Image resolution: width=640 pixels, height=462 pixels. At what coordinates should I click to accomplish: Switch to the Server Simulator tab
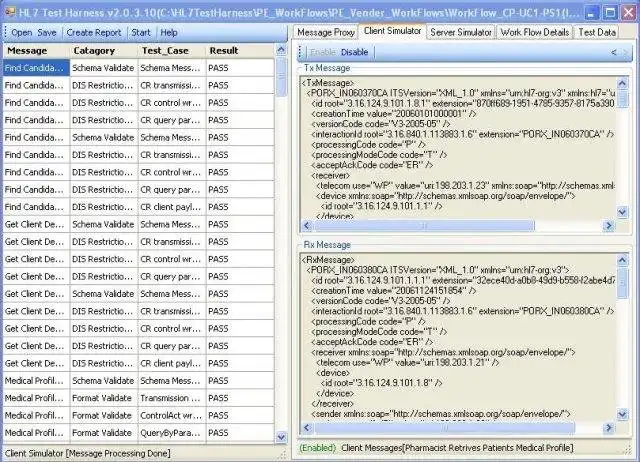(461, 32)
